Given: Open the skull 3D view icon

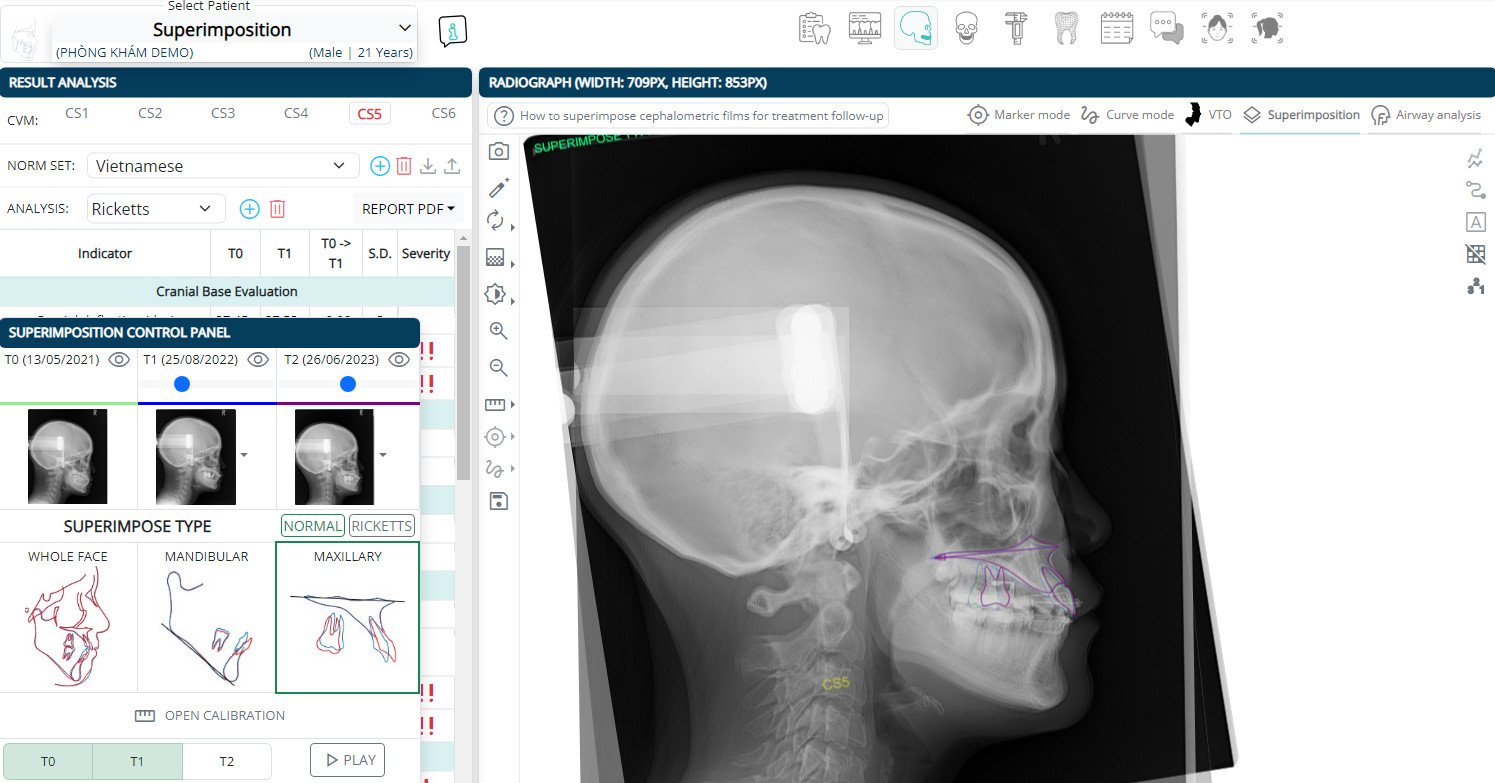Looking at the screenshot, I should 965,29.
